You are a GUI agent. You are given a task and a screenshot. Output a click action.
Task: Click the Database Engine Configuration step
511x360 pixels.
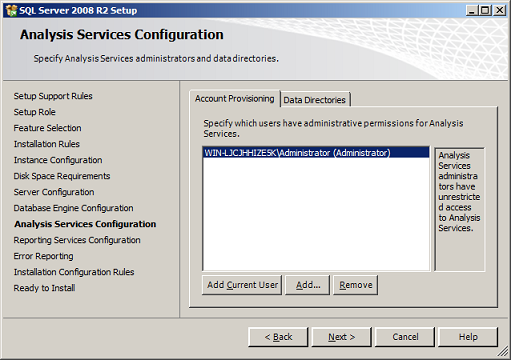coord(73,208)
